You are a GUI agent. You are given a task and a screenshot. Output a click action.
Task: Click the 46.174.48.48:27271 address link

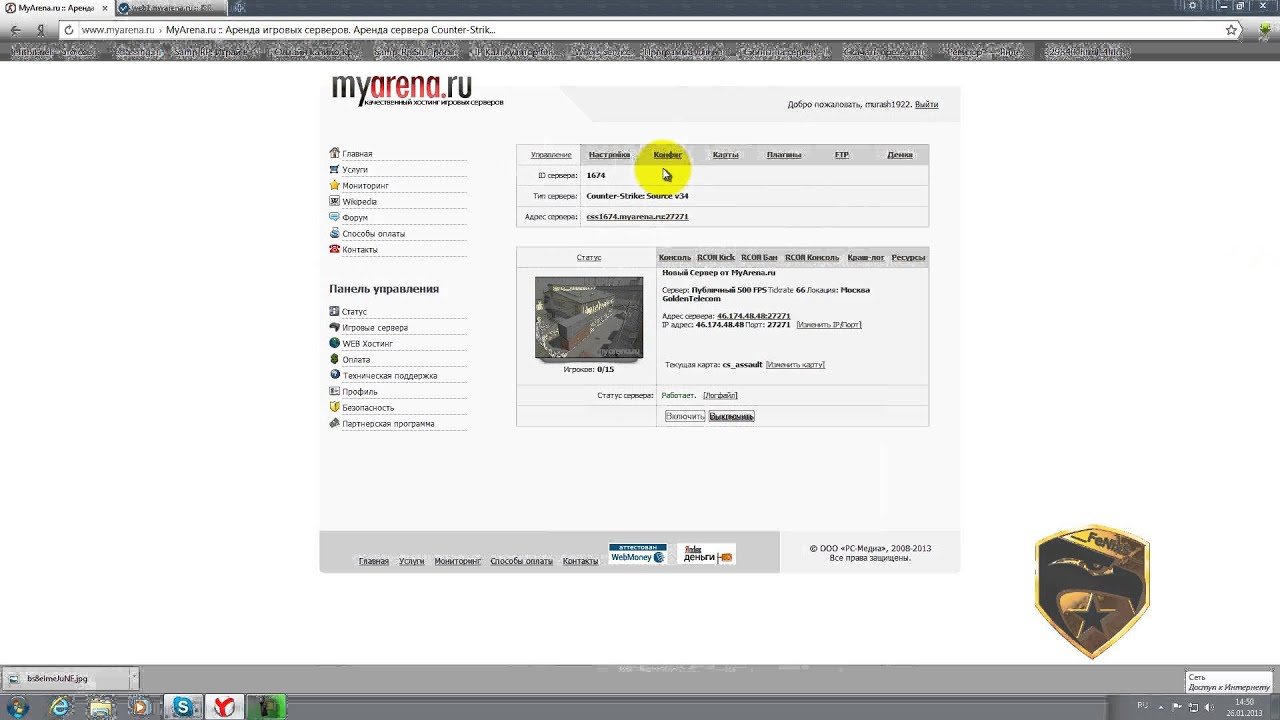[753, 316]
